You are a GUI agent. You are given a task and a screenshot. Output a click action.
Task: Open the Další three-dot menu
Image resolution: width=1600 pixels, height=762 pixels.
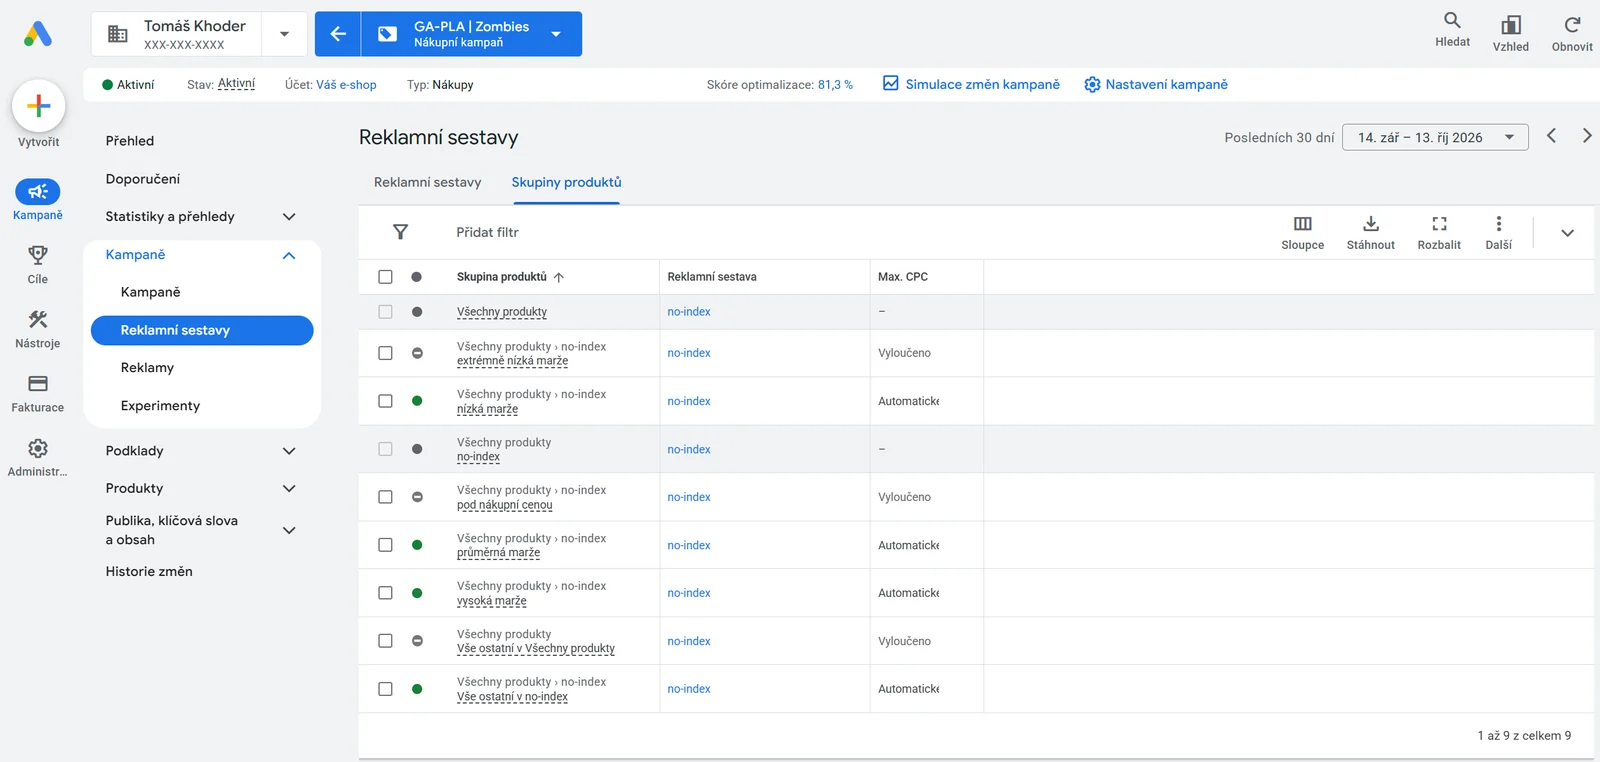point(1498,224)
